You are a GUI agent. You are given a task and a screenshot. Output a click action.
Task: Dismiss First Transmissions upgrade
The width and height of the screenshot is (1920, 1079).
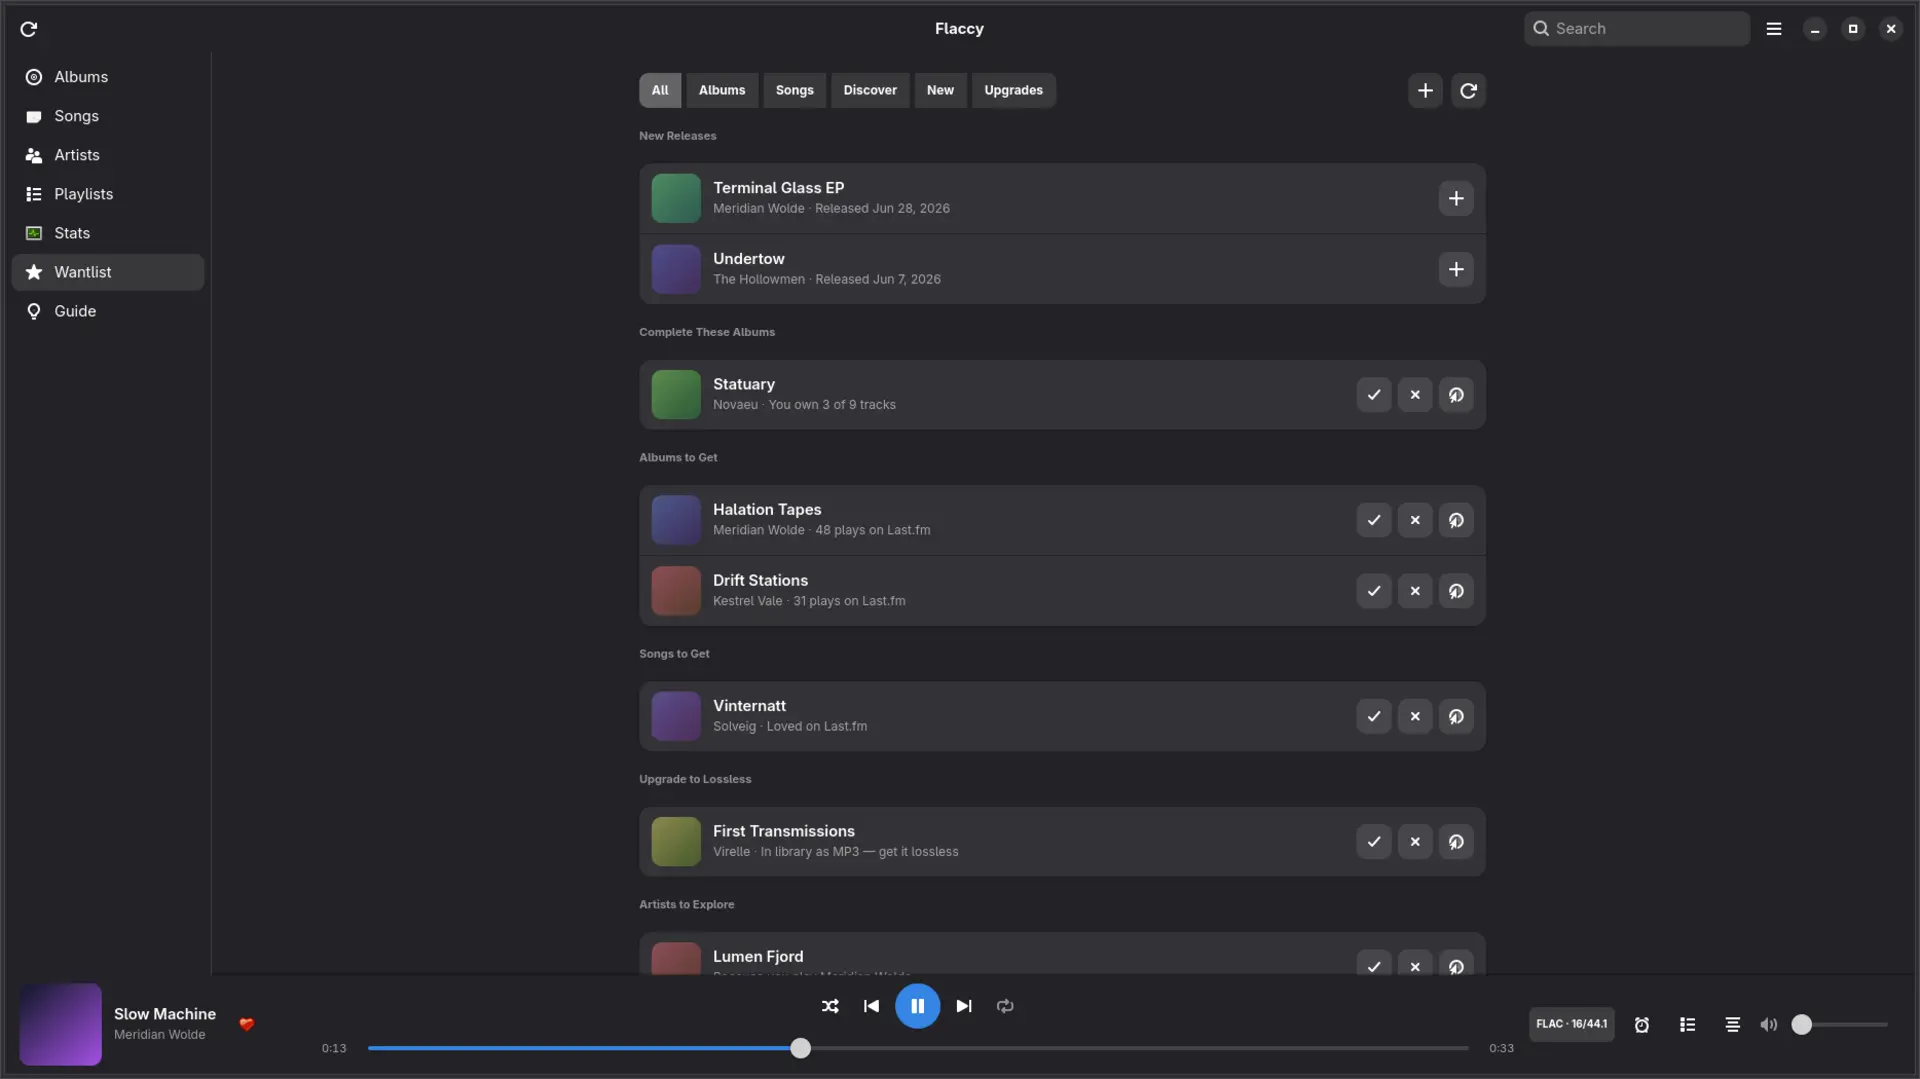[1415, 842]
